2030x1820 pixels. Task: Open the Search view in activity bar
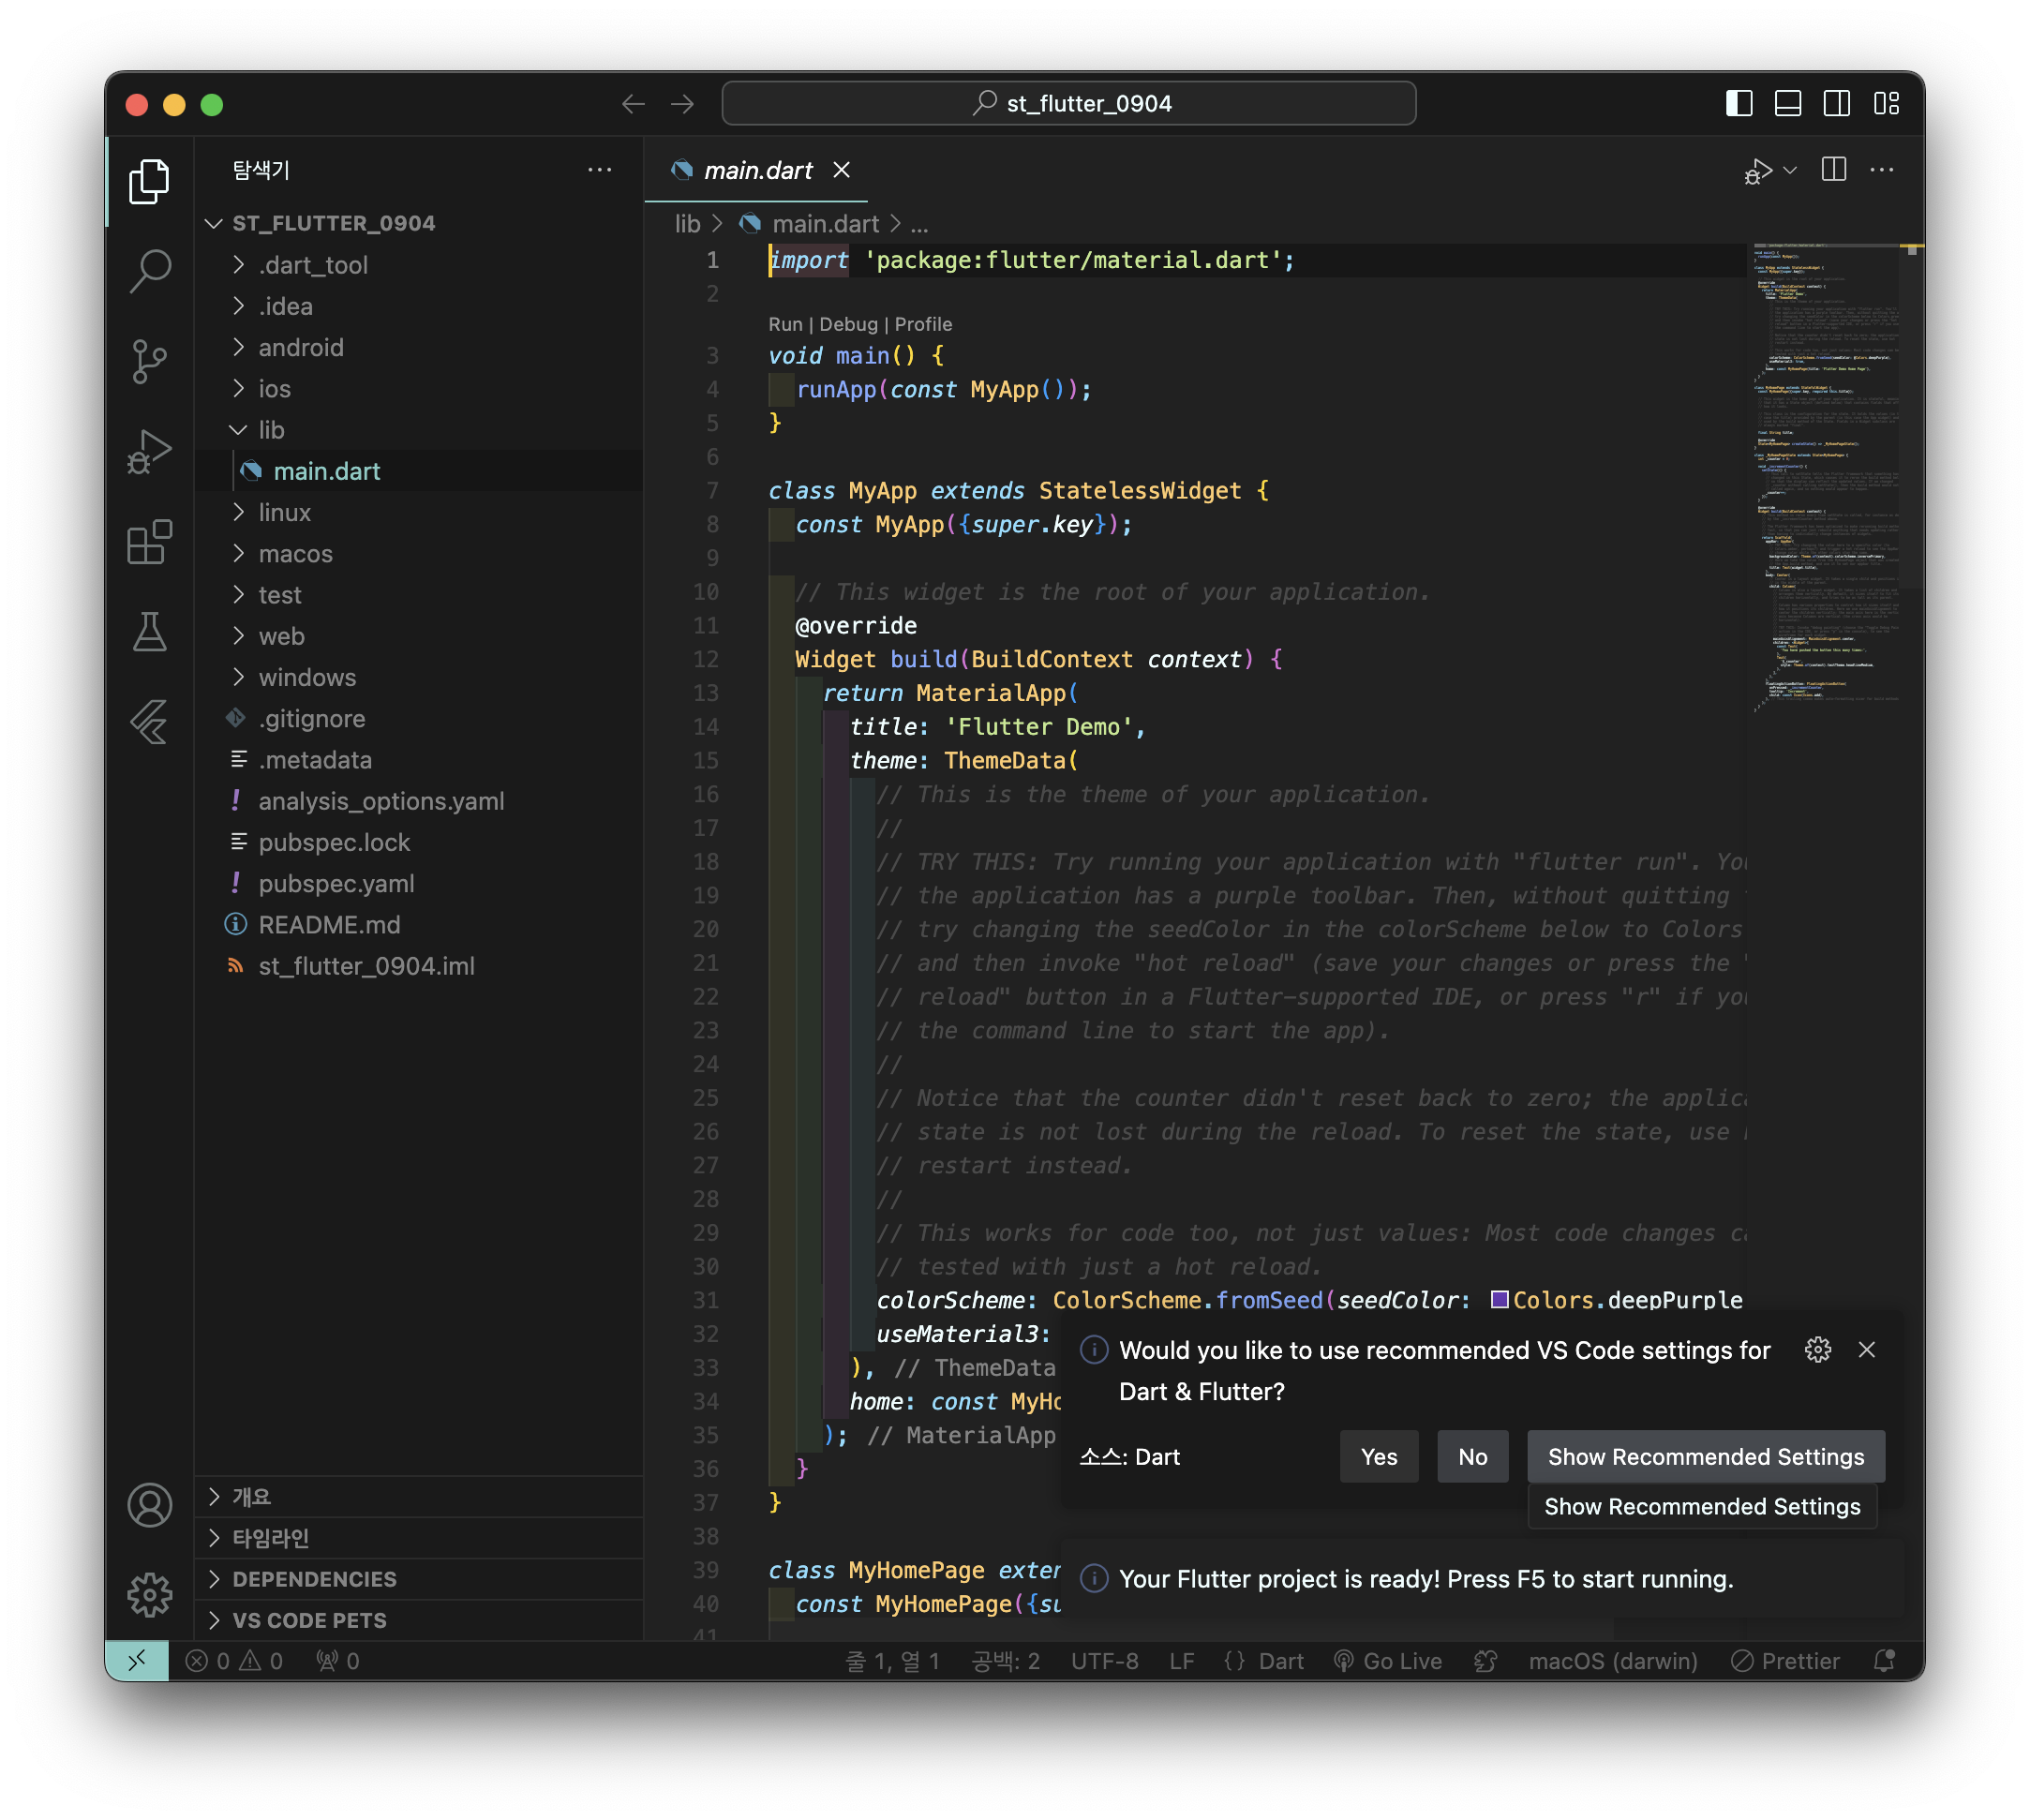pos(150,270)
